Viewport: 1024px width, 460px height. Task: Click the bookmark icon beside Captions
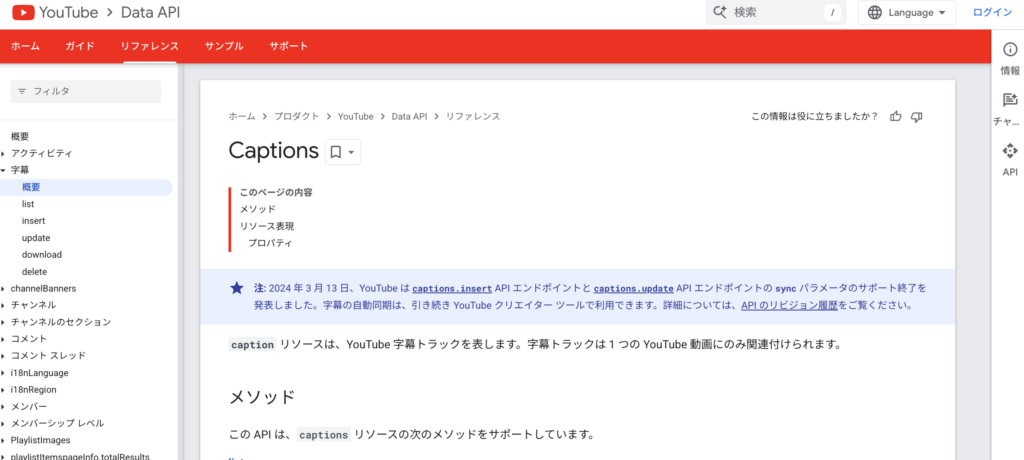336,152
